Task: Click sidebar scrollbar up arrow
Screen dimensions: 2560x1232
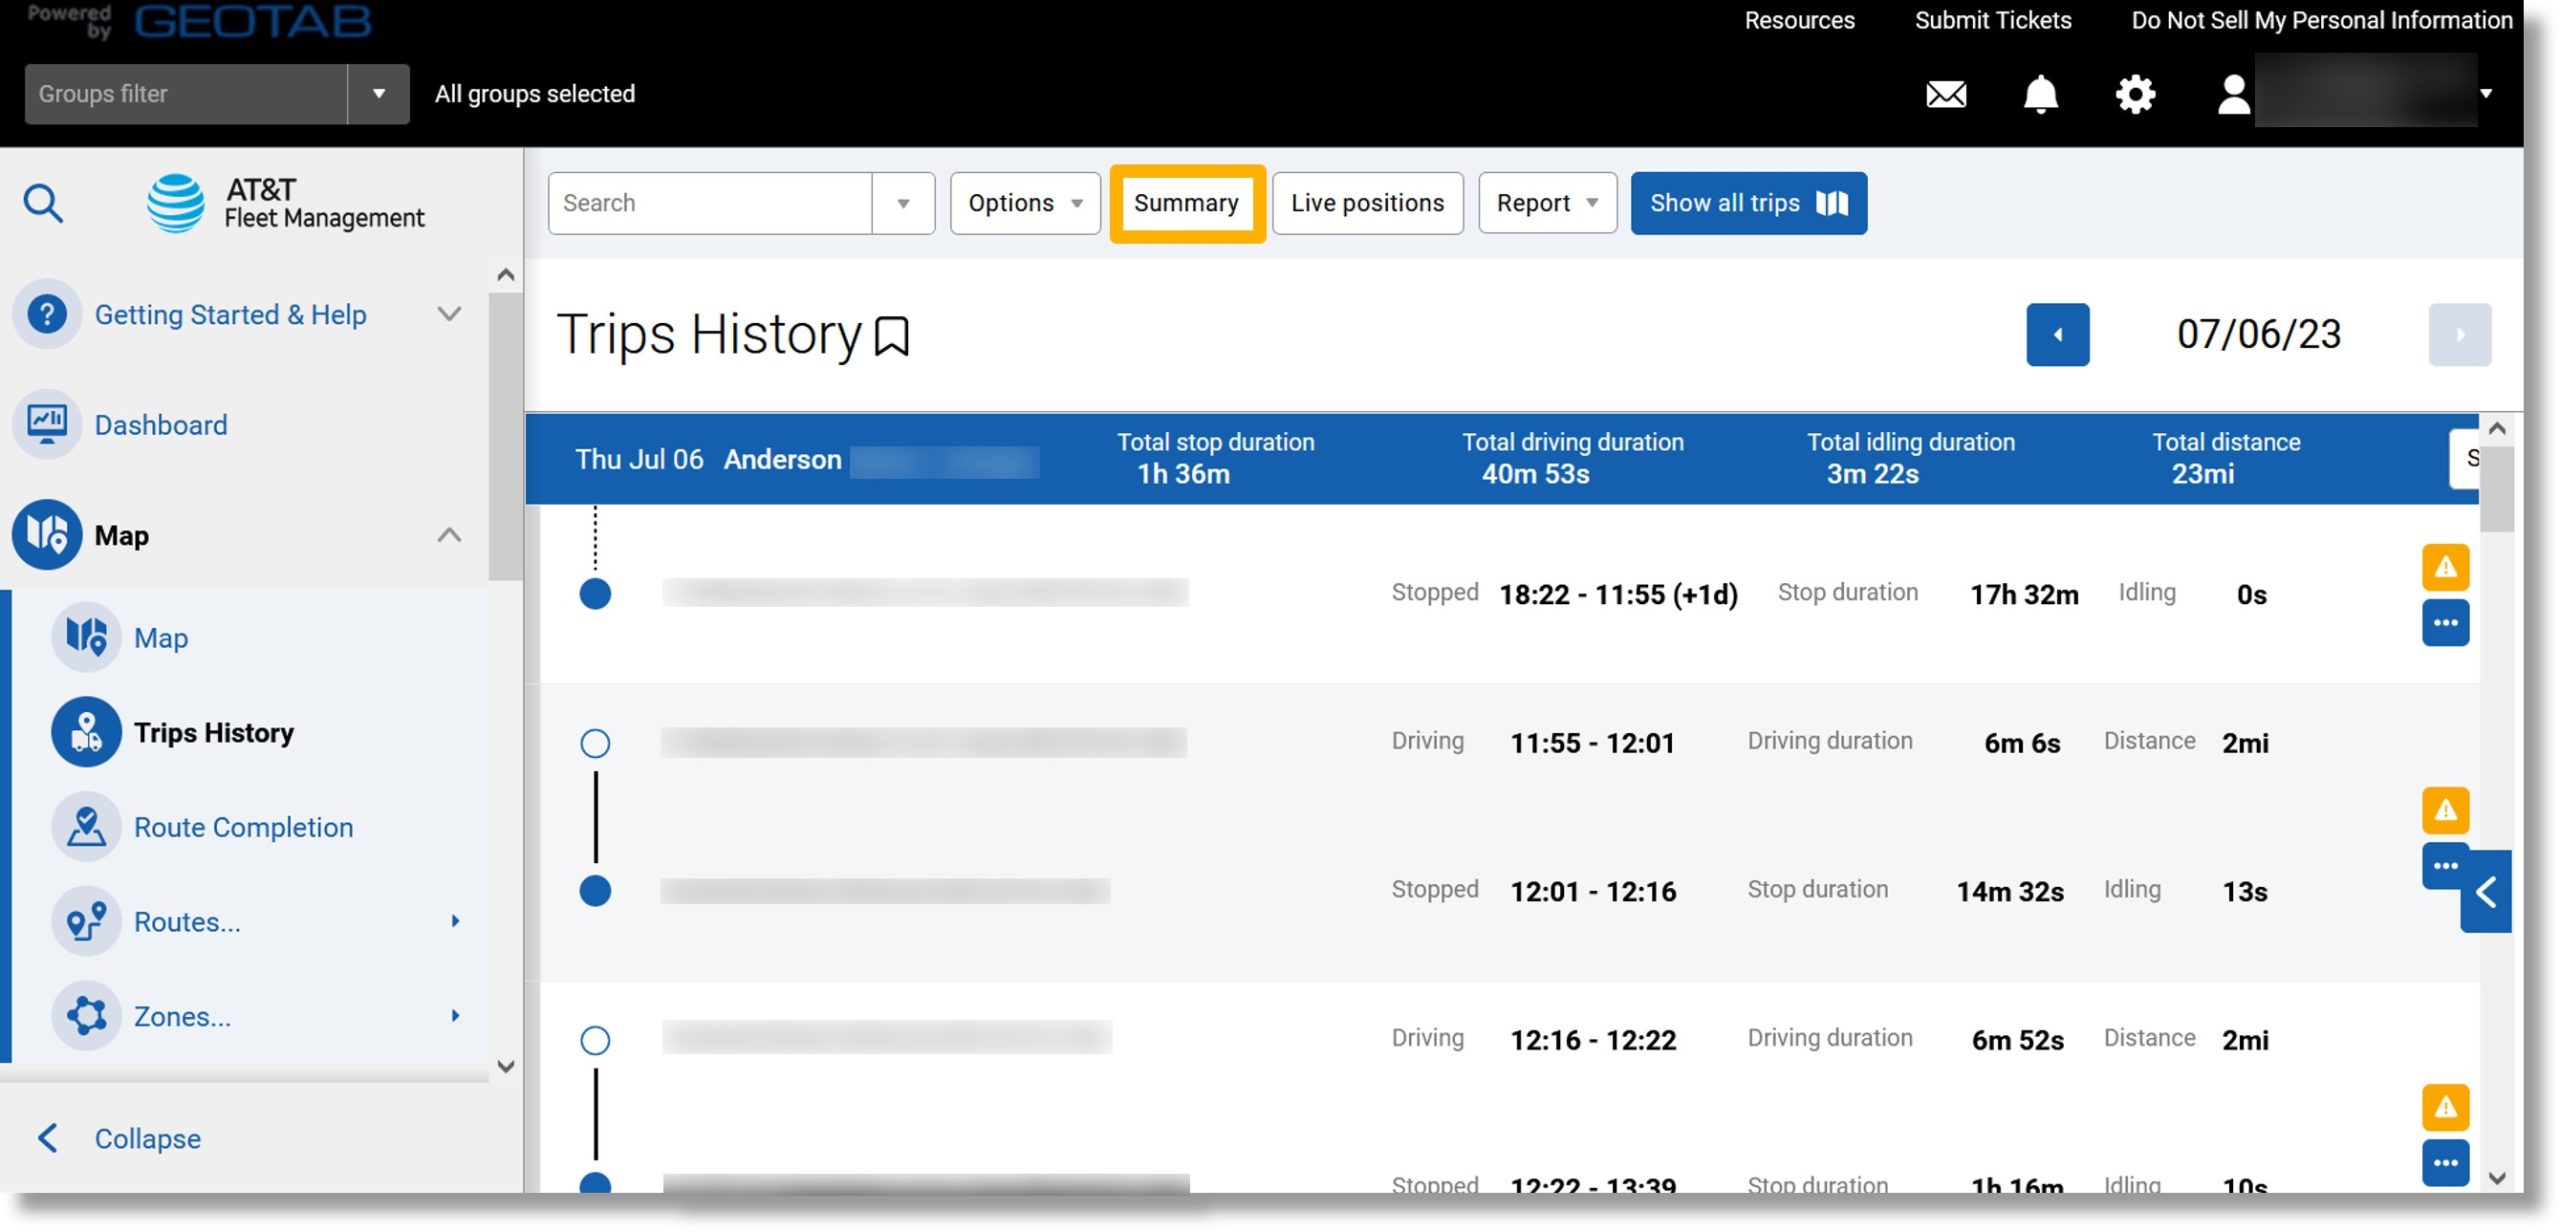Action: [x=506, y=275]
